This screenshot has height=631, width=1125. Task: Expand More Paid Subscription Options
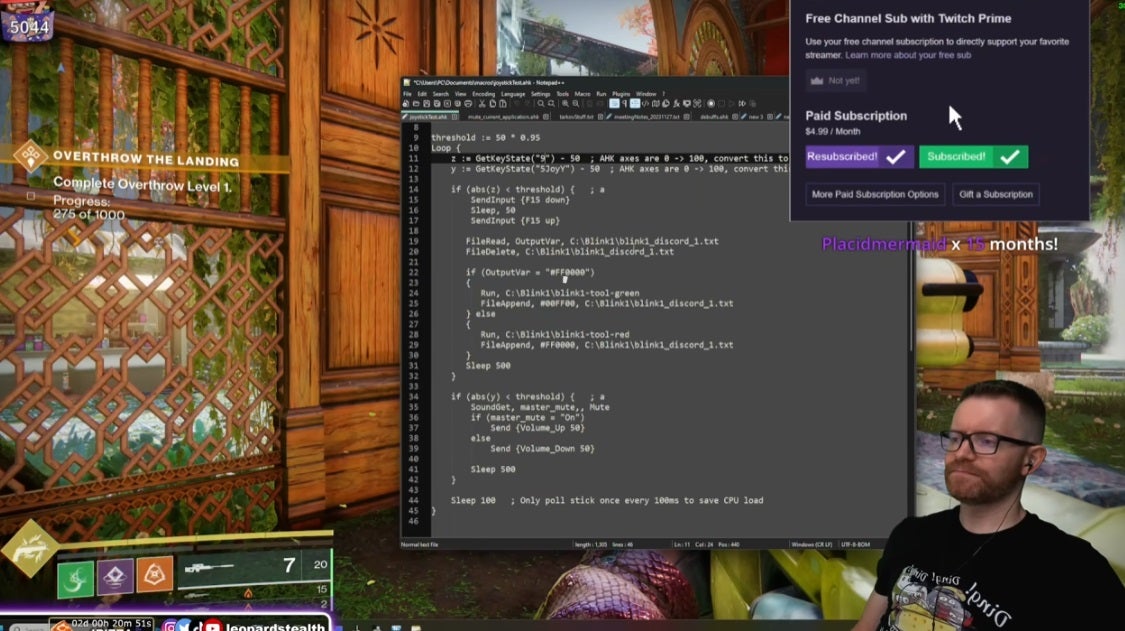tap(874, 194)
